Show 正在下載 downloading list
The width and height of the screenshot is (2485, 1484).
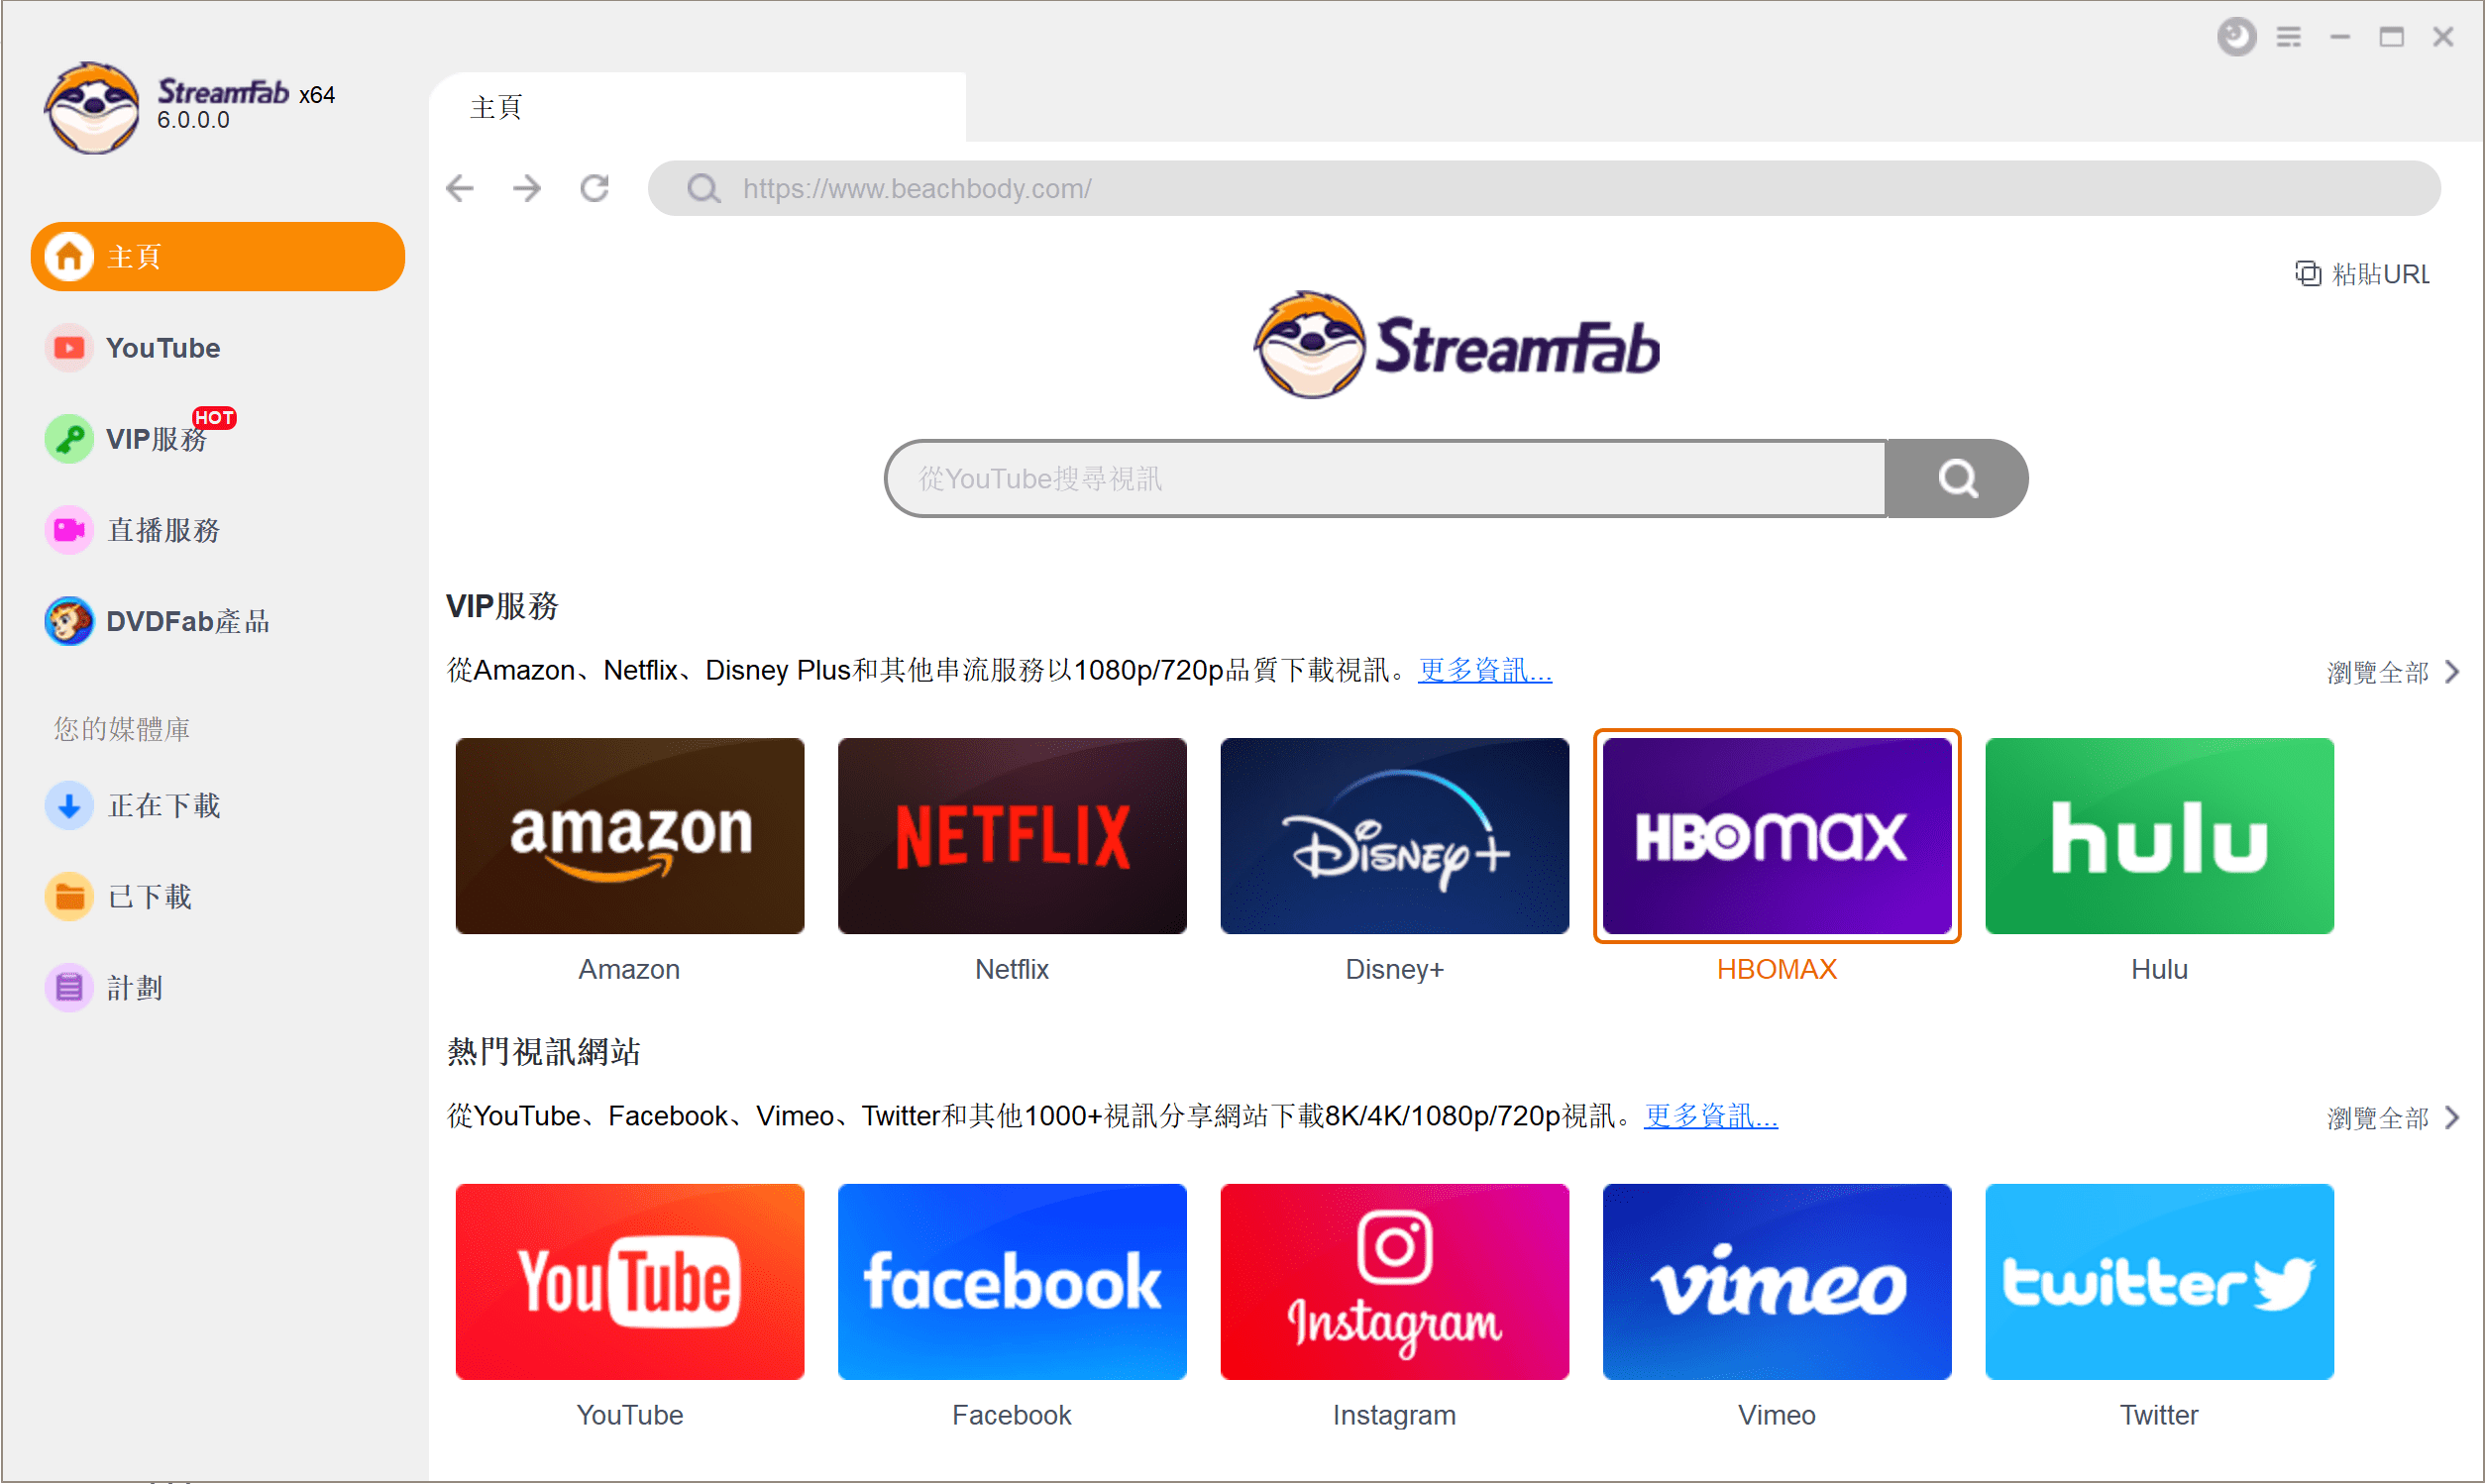click(x=133, y=806)
